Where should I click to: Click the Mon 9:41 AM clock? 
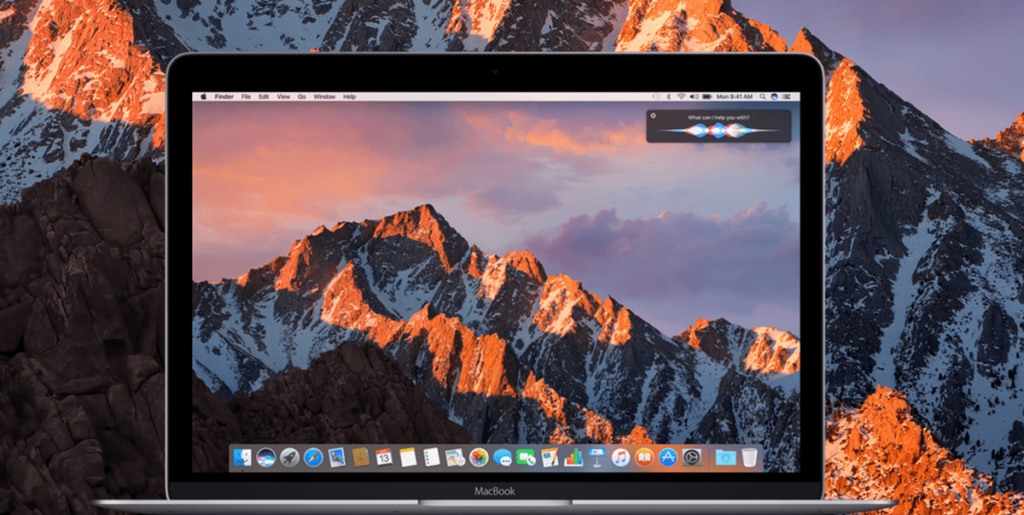(734, 97)
